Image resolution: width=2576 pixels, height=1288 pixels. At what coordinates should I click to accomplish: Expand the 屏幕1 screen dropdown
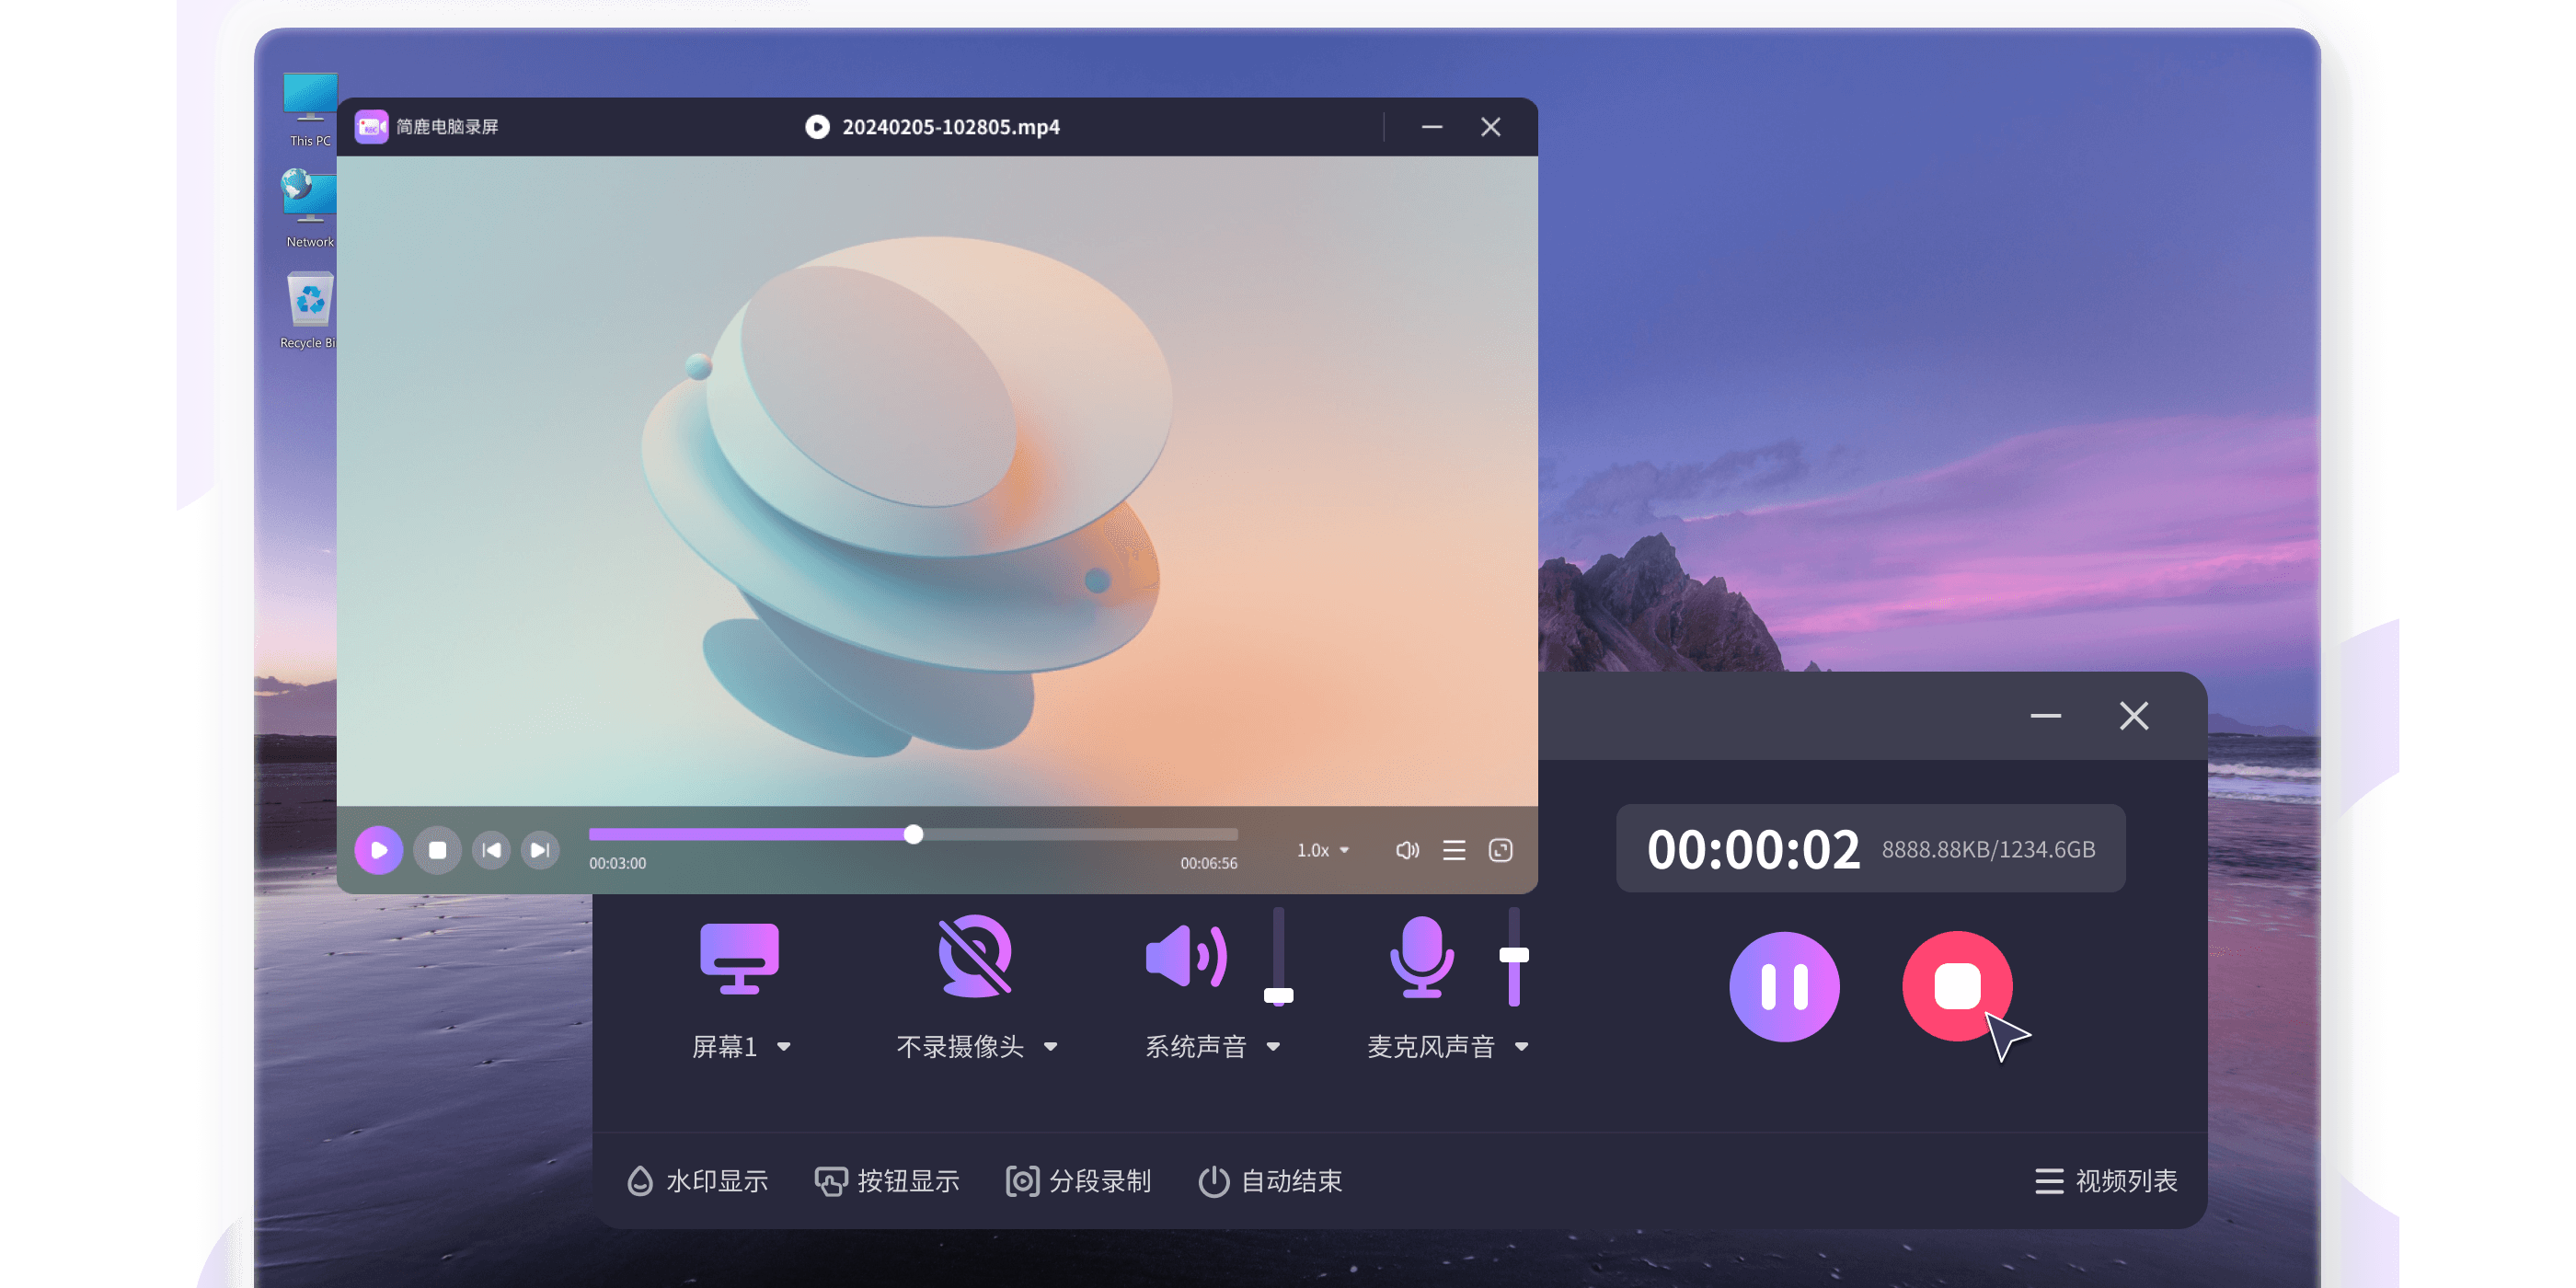coord(783,1047)
